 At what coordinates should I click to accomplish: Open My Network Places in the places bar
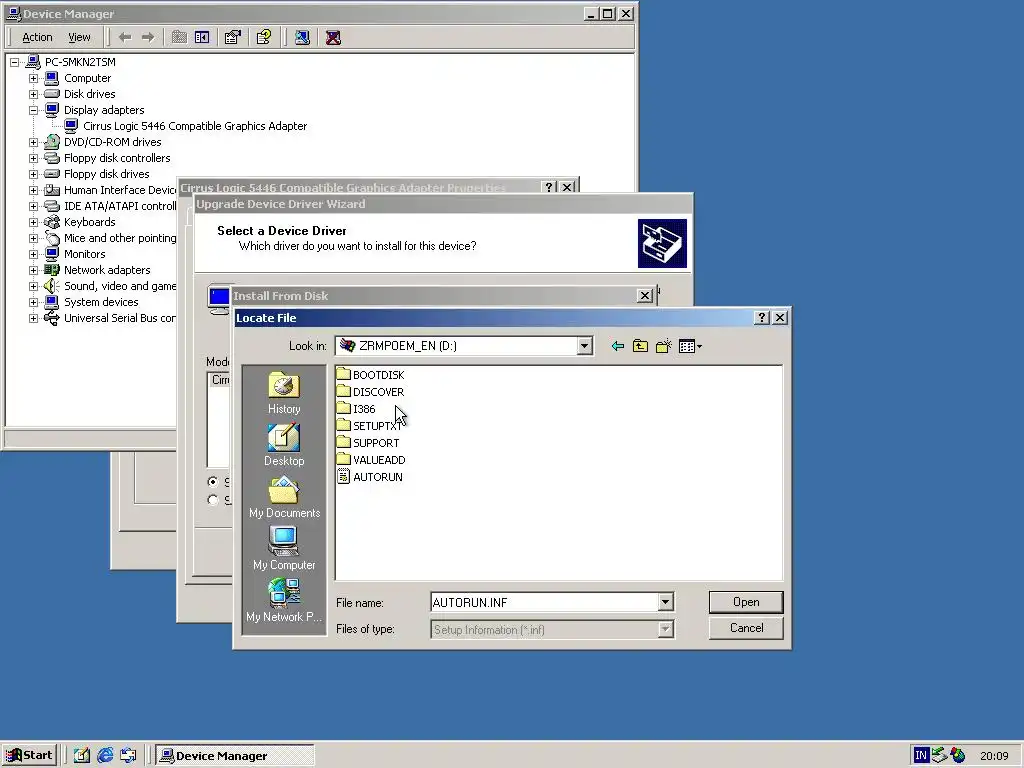click(284, 601)
